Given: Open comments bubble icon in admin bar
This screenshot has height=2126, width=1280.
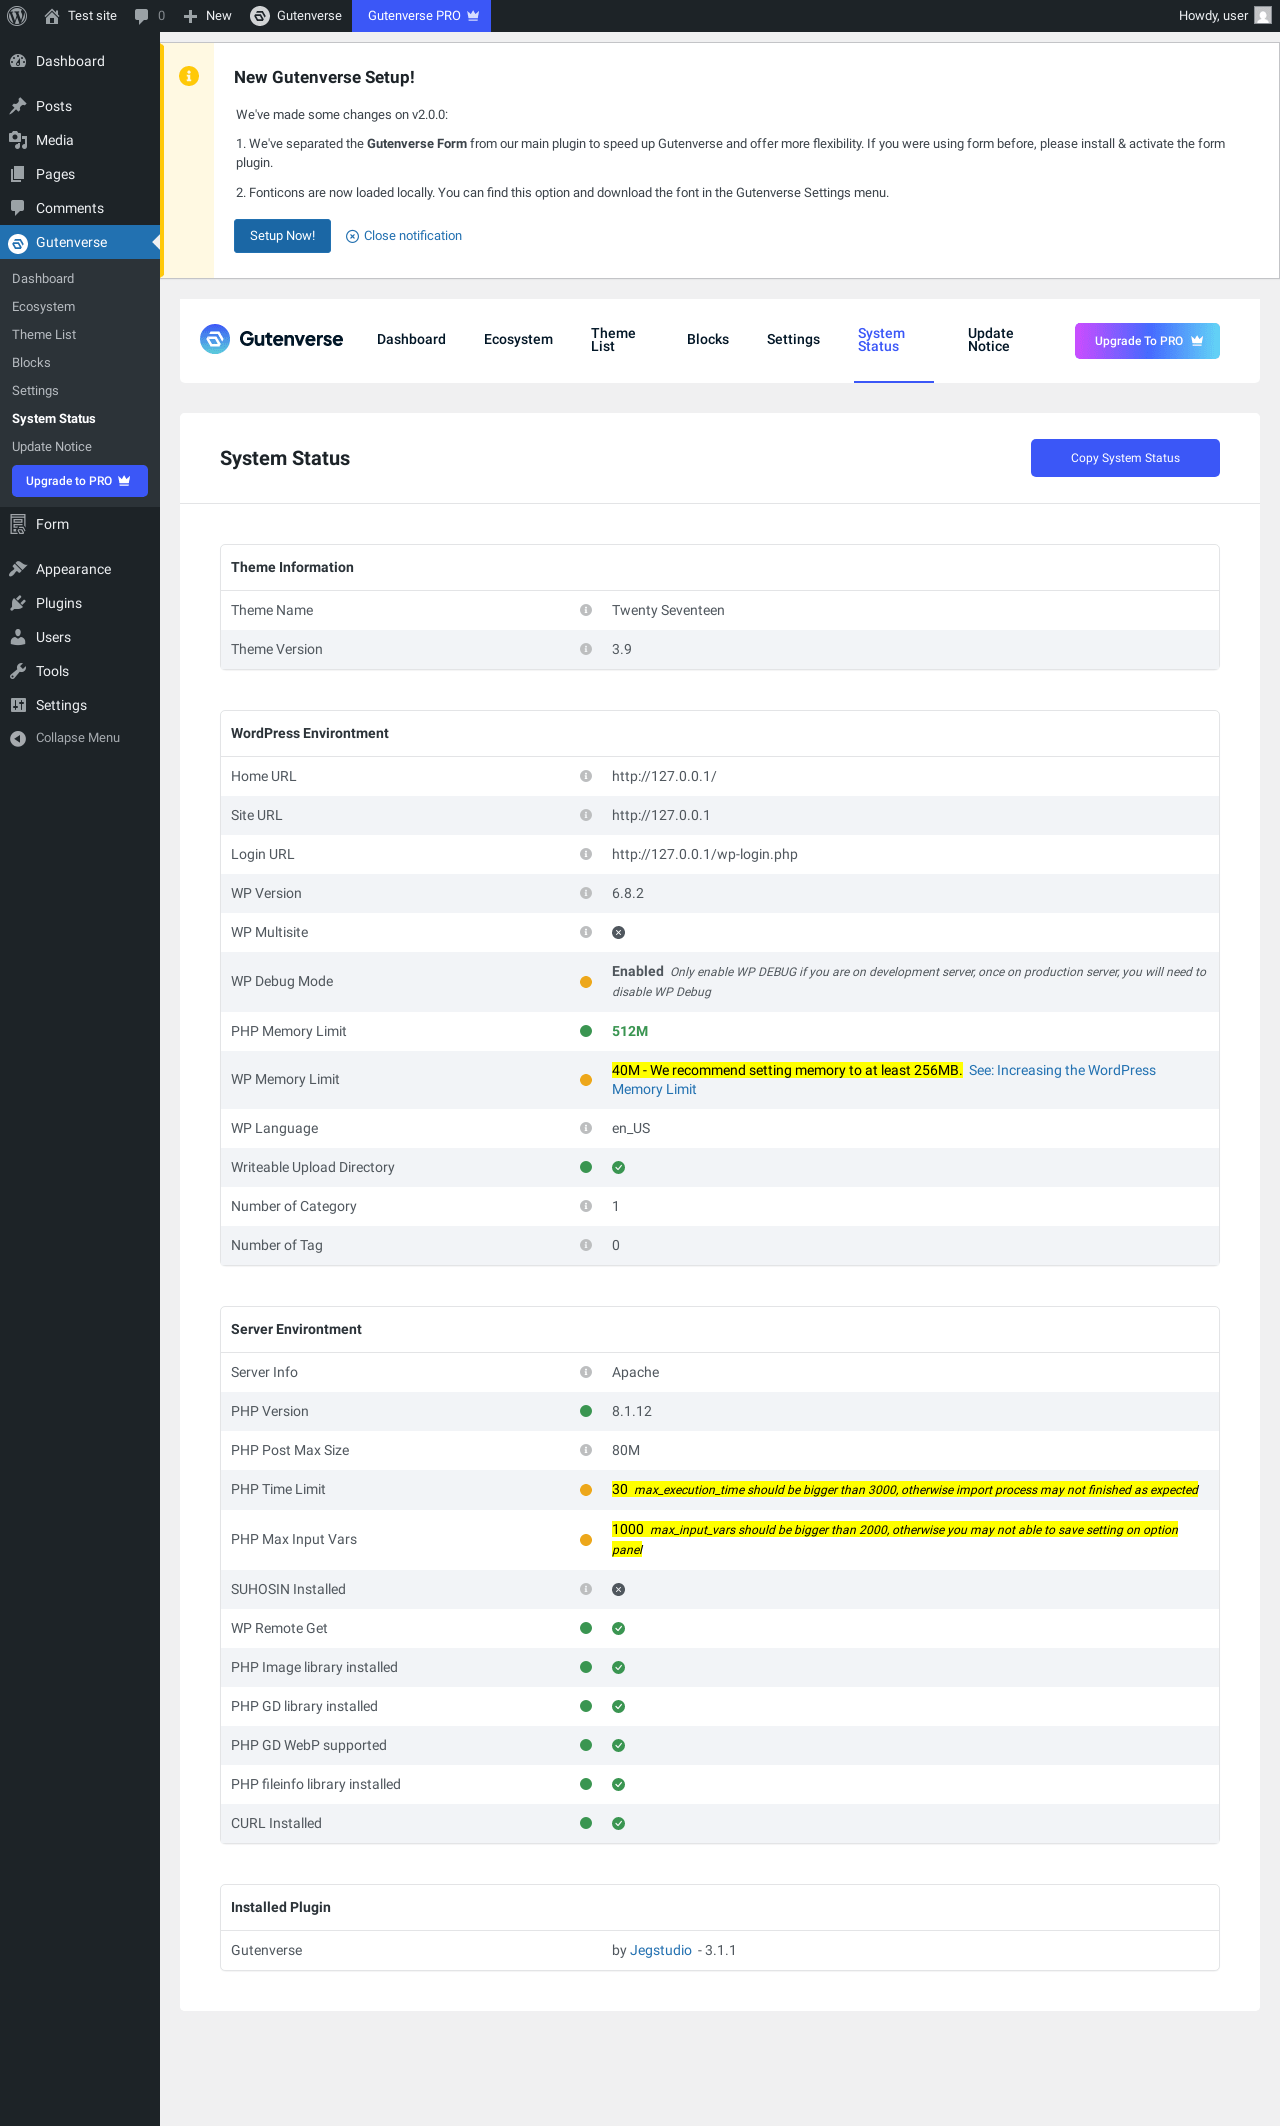Looking at the screenshot, I should tap(141, 16).
